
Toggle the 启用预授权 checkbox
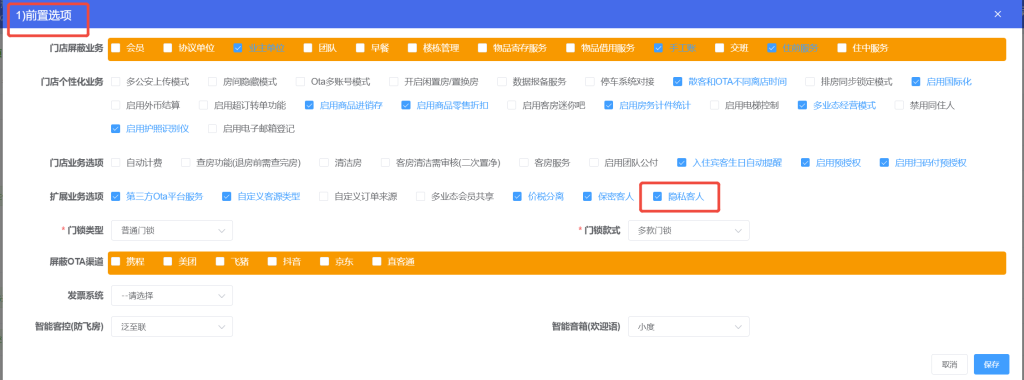pos(805,163)
